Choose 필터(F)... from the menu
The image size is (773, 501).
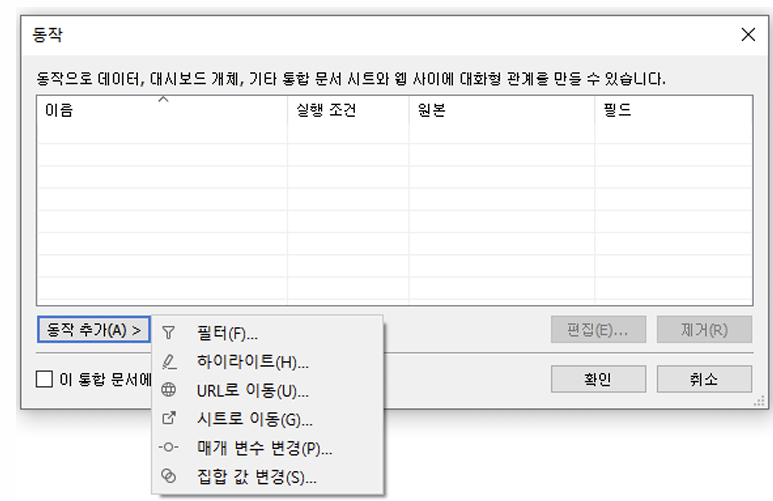coord(267,333)
